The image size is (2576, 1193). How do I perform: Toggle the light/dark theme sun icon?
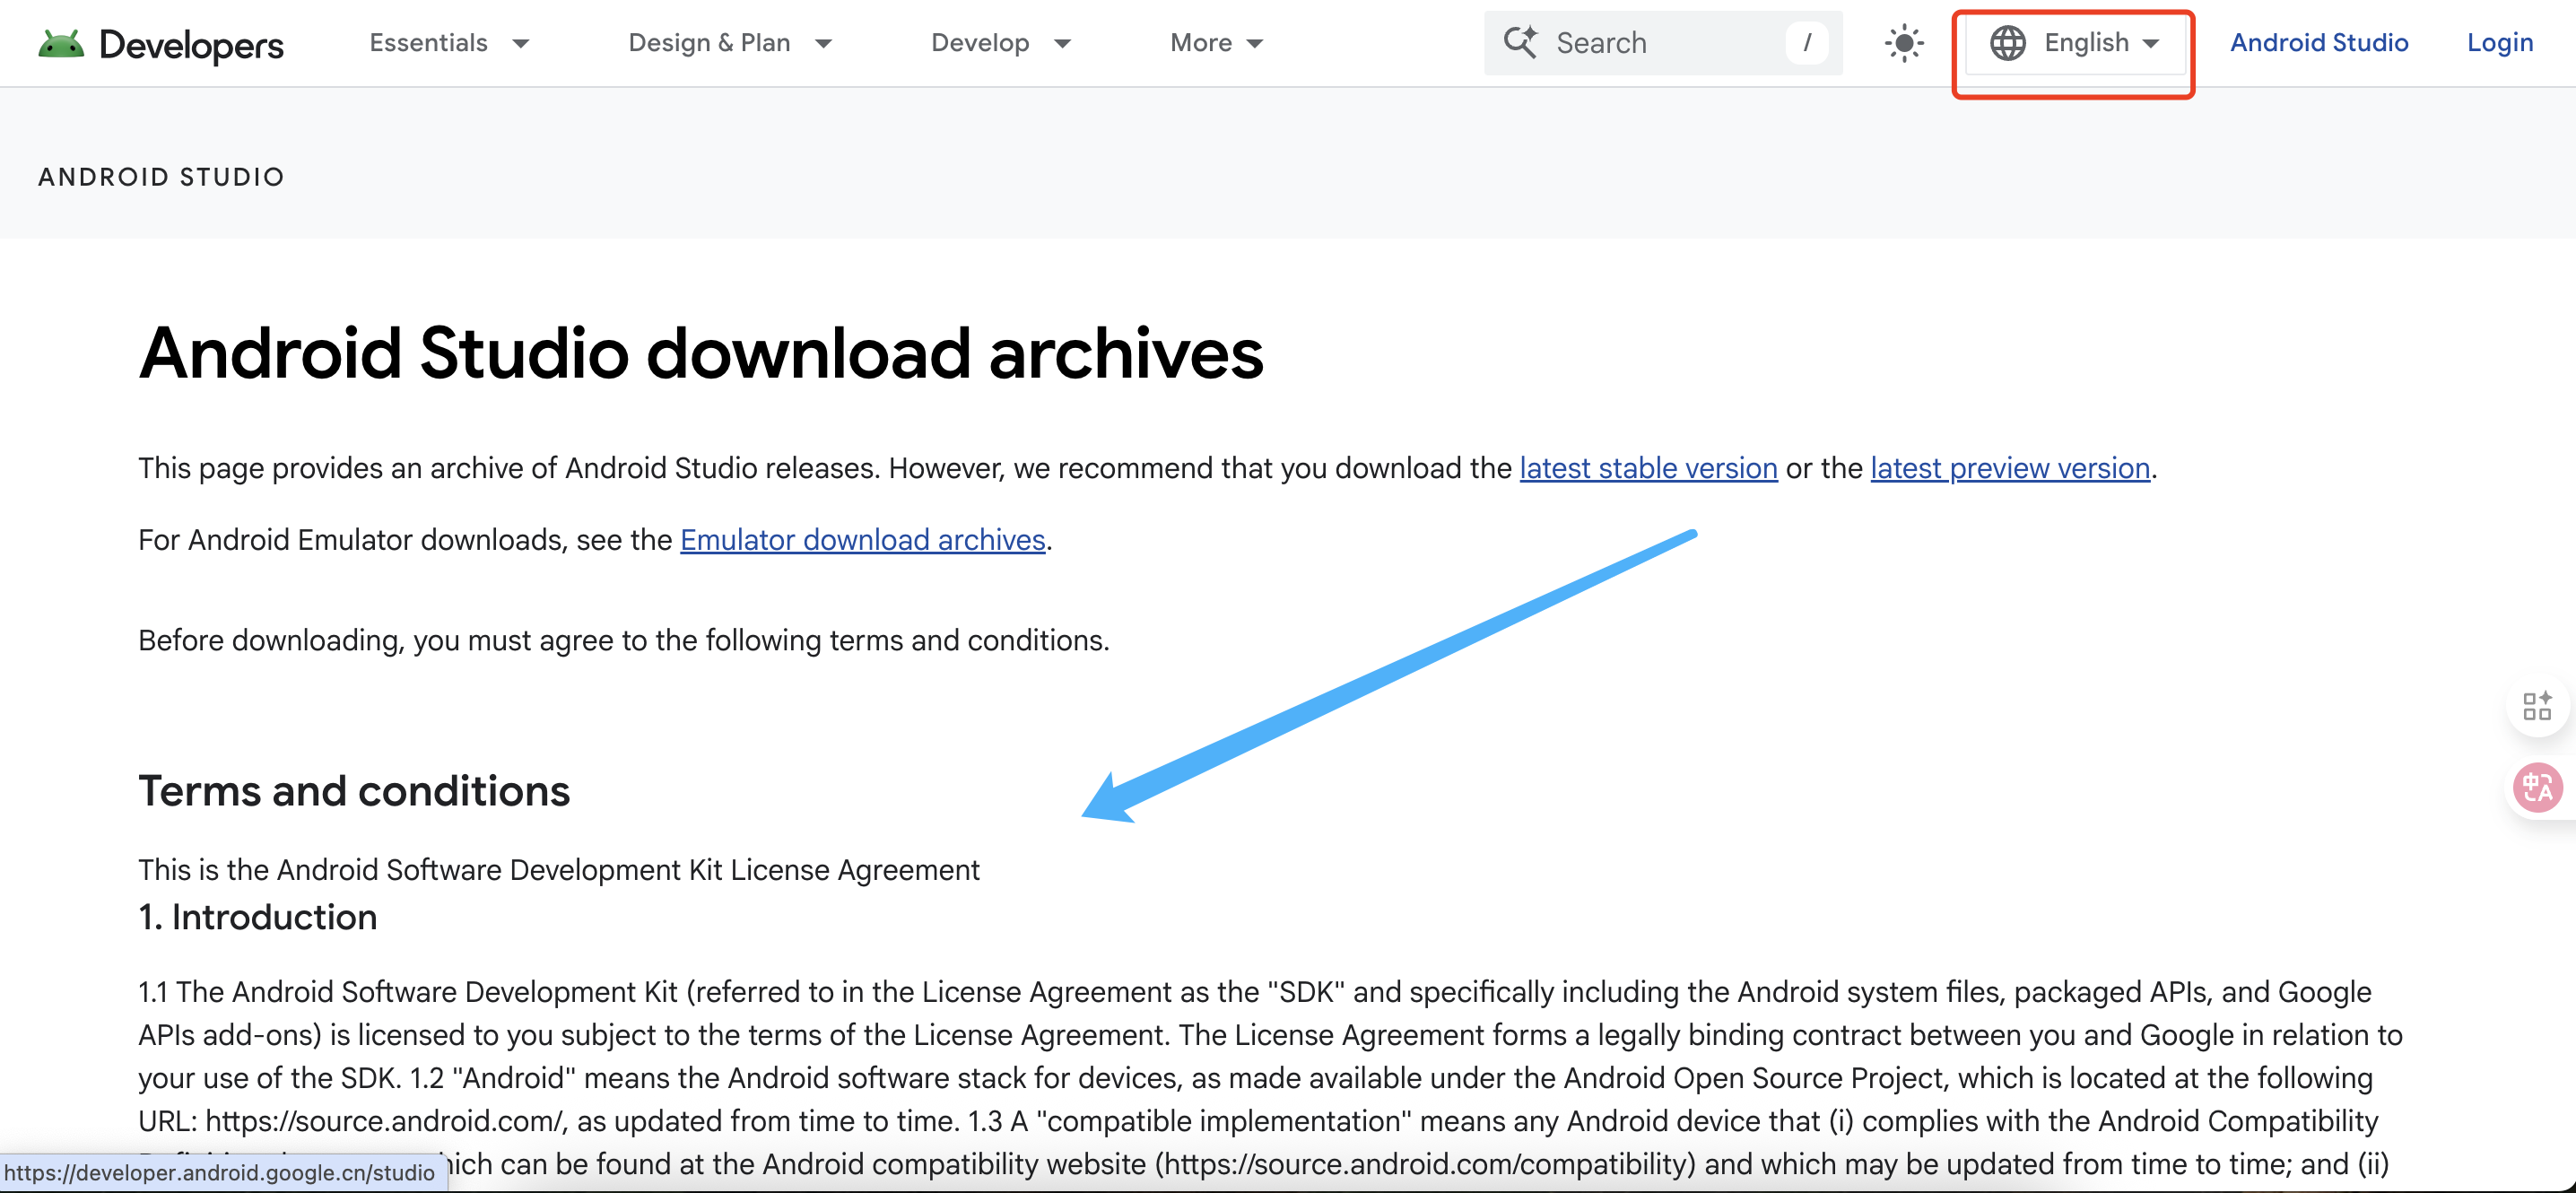tap(1903, 43)
